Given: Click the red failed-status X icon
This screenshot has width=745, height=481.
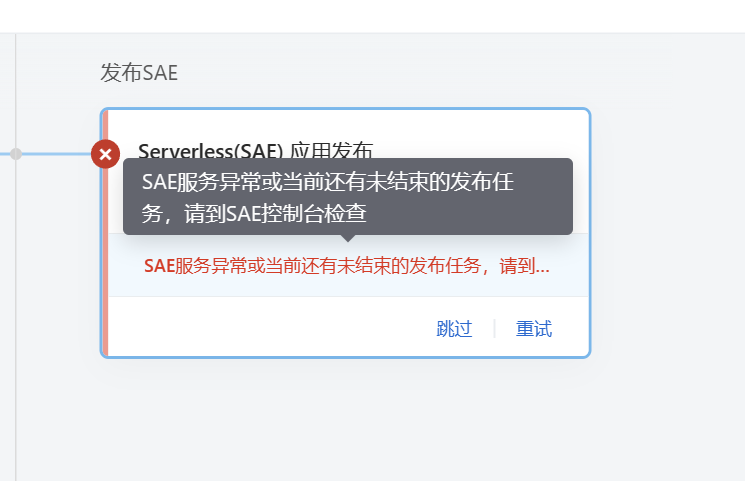Looking at the screenshot, I should pos(105,154).
